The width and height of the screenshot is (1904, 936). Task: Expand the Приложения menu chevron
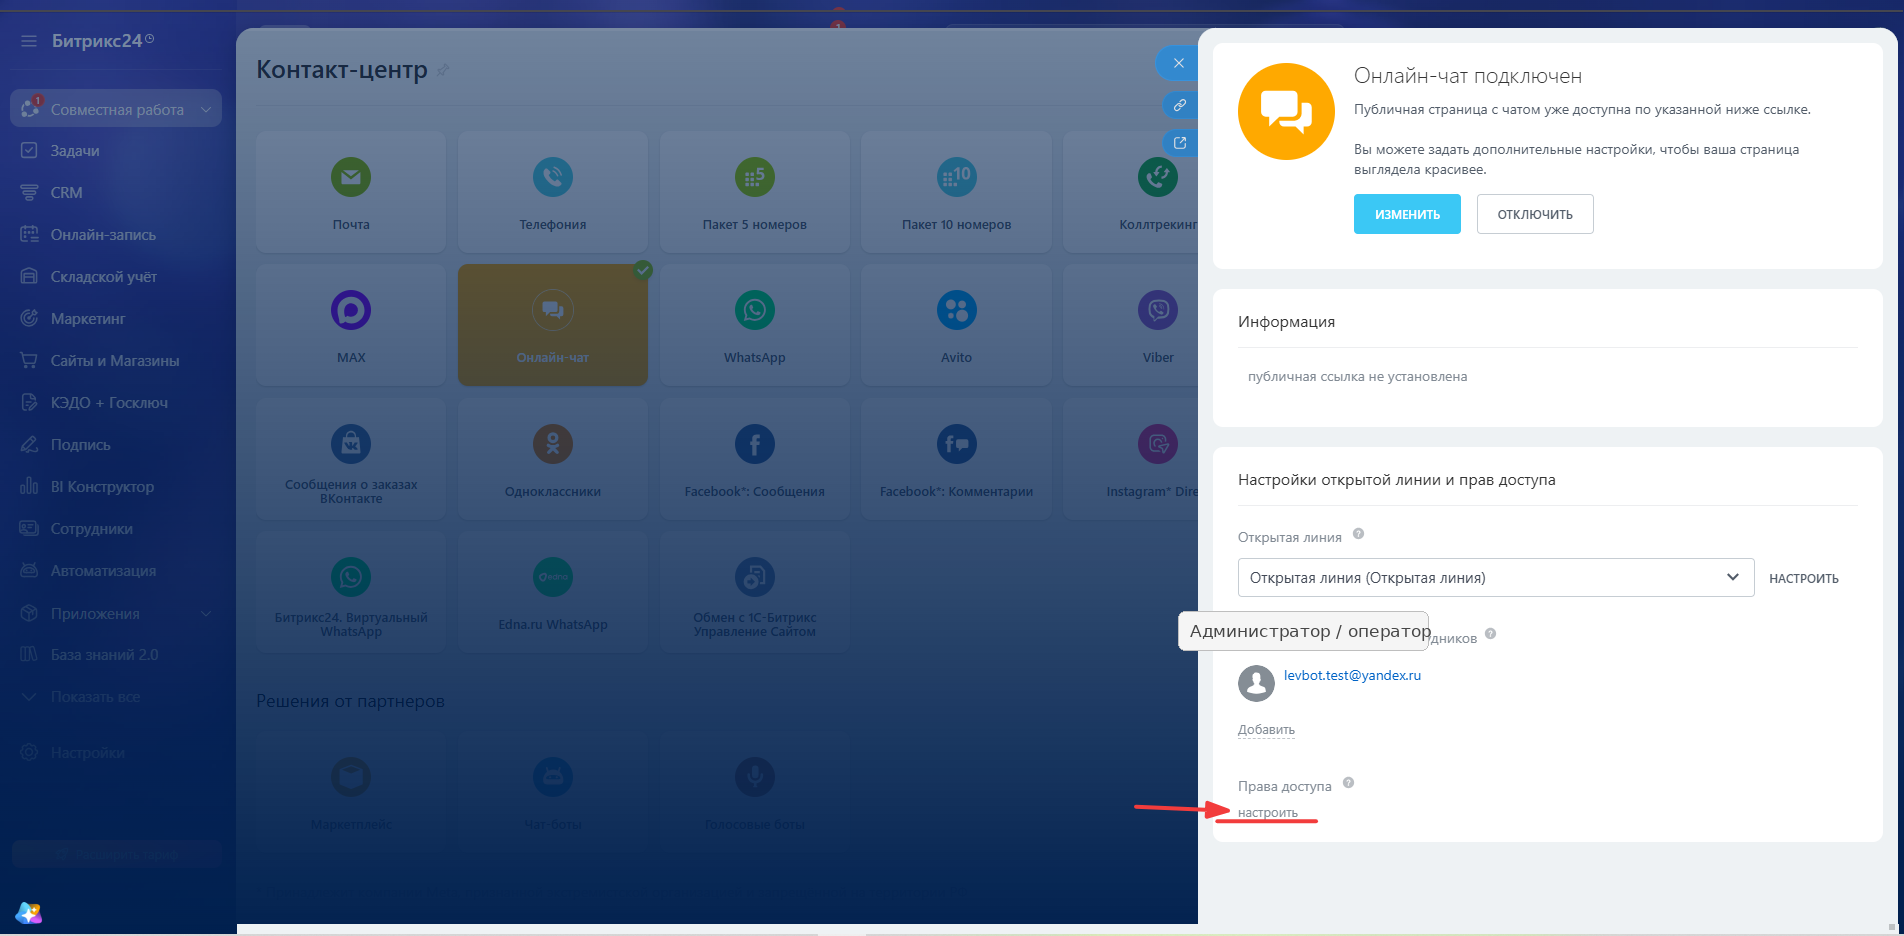(x=206, y=613)
